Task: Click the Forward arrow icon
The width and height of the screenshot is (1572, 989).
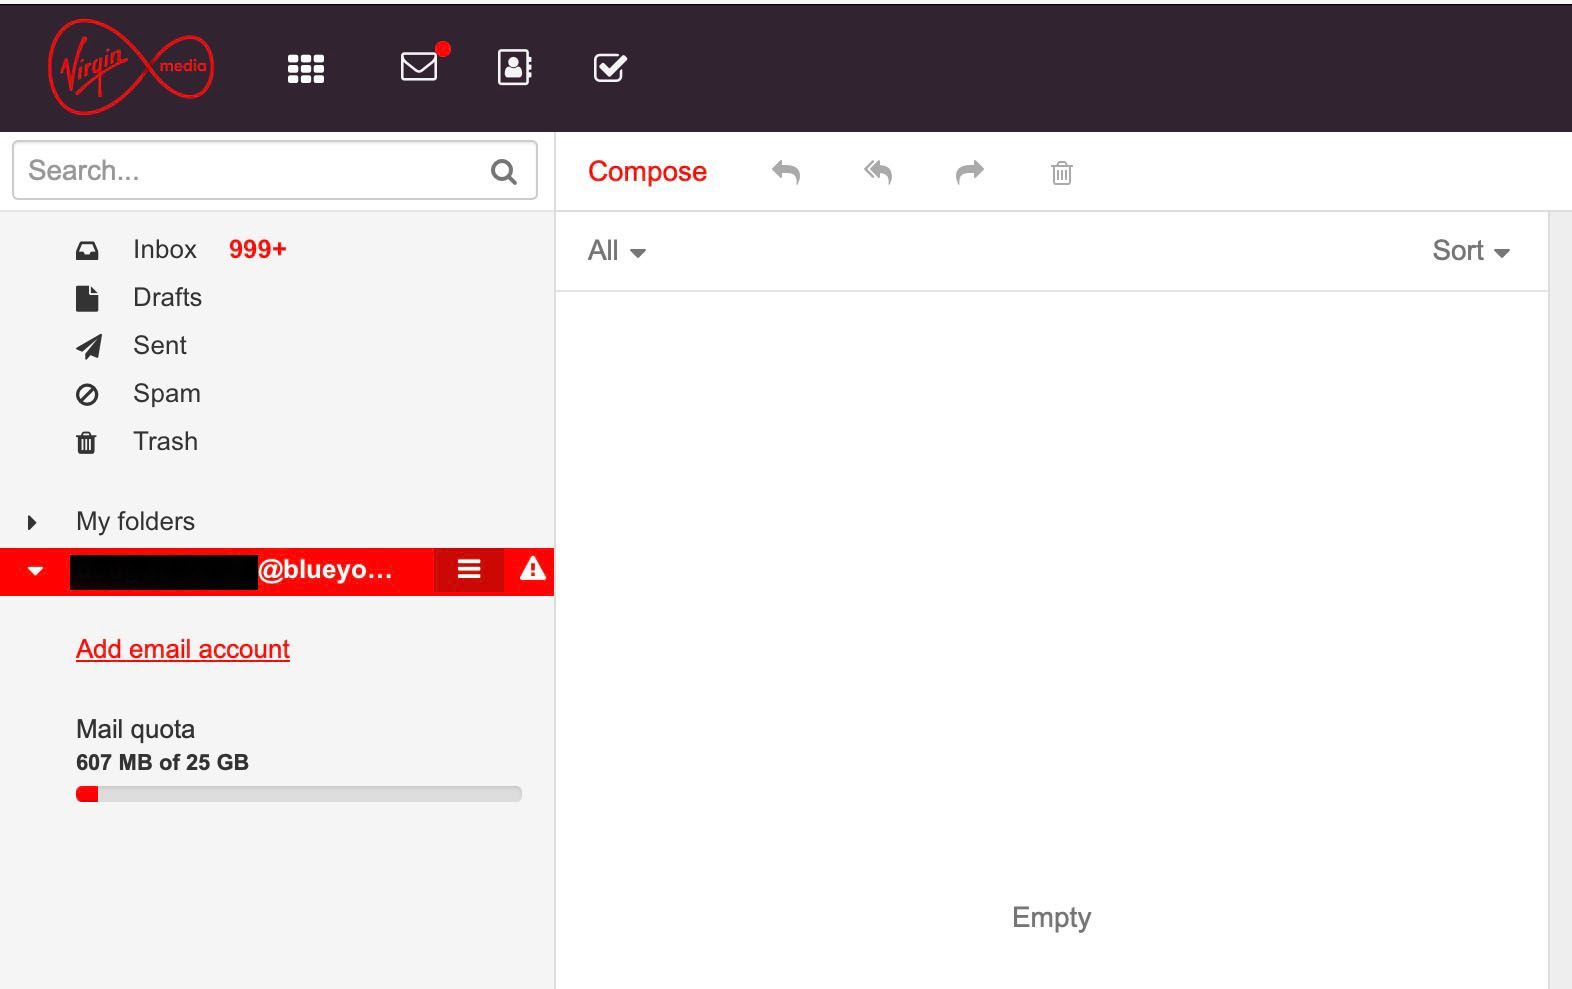Action: [970, 173]
